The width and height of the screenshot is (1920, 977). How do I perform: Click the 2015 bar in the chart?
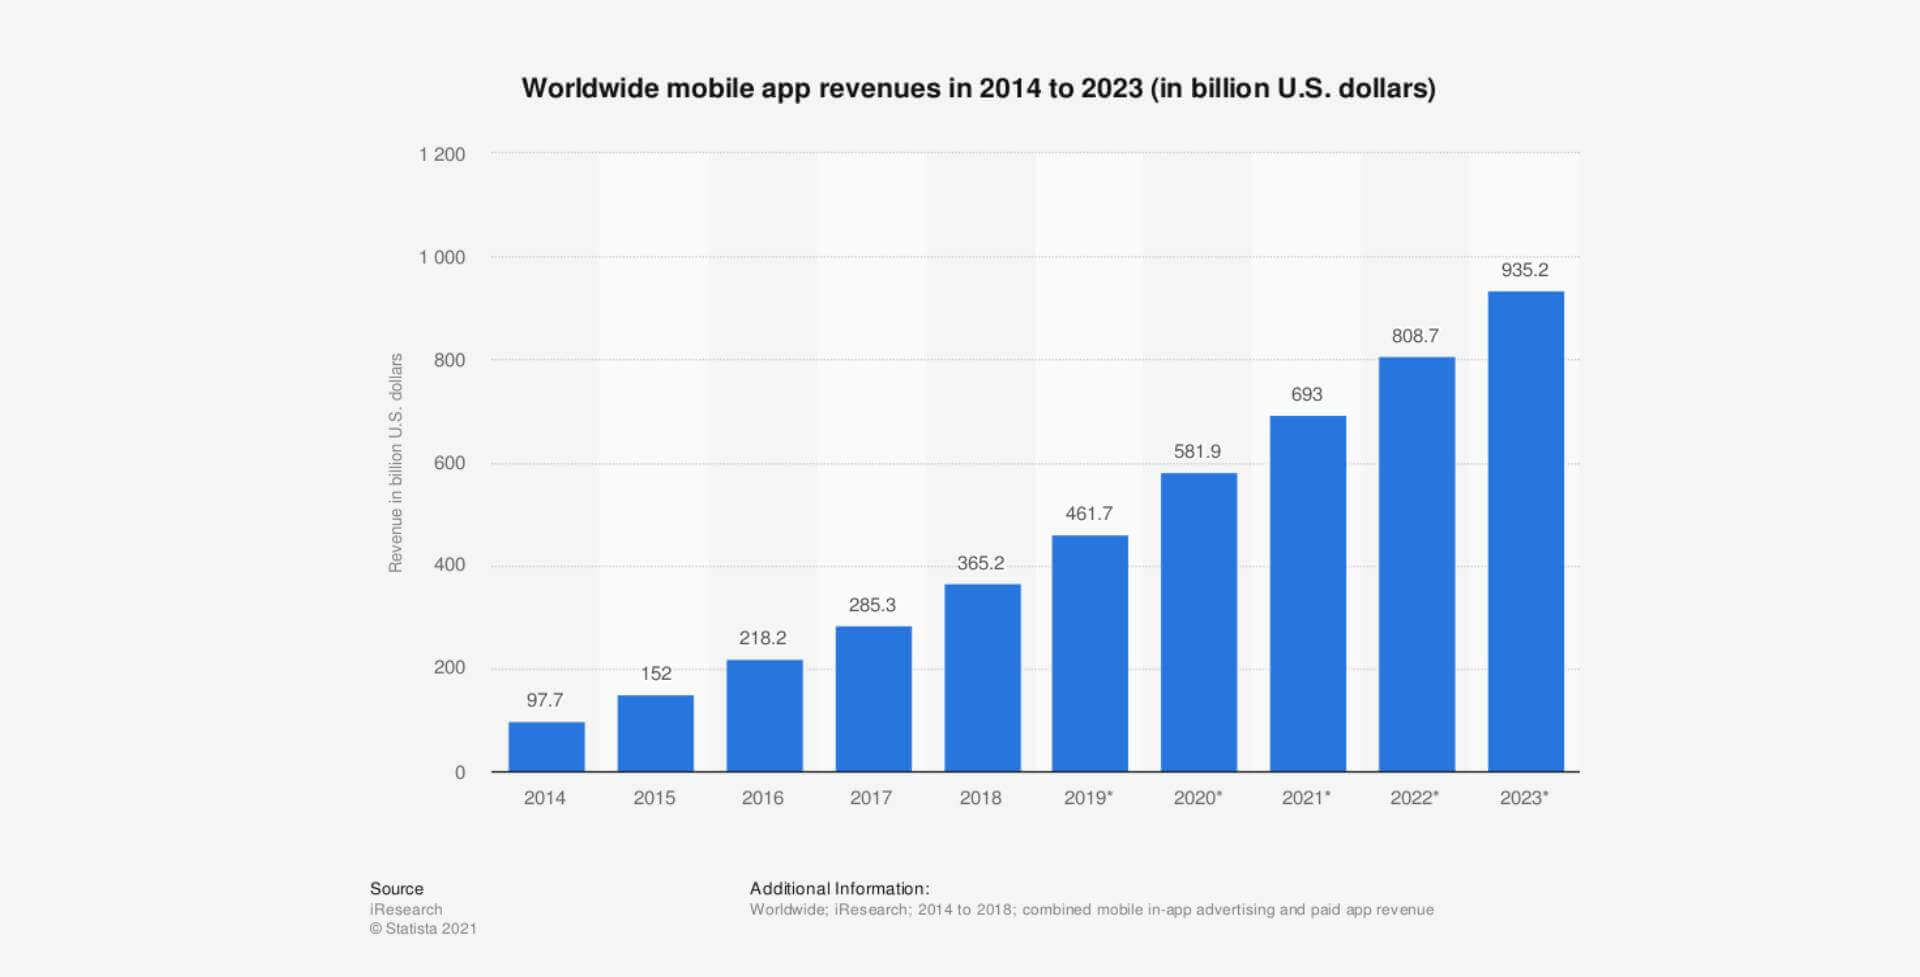click(x=655, y=733)
